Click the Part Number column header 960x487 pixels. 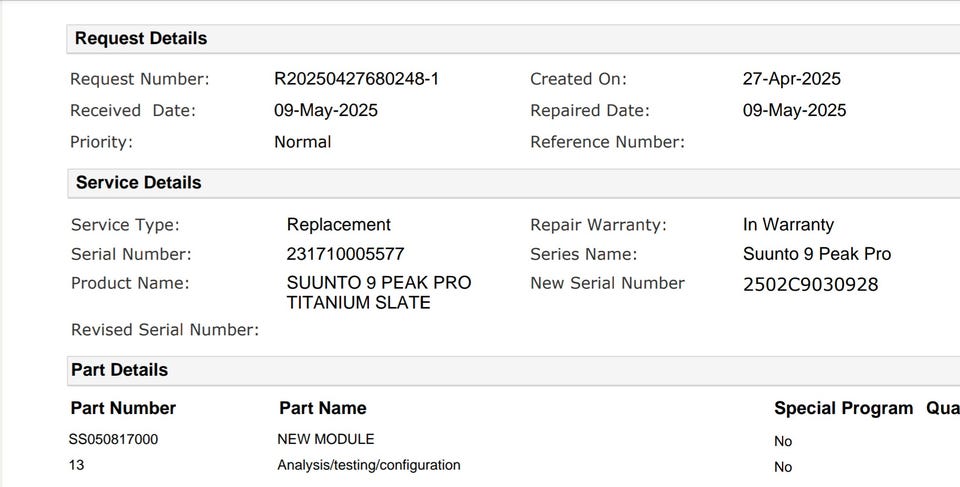pos(123,408)
